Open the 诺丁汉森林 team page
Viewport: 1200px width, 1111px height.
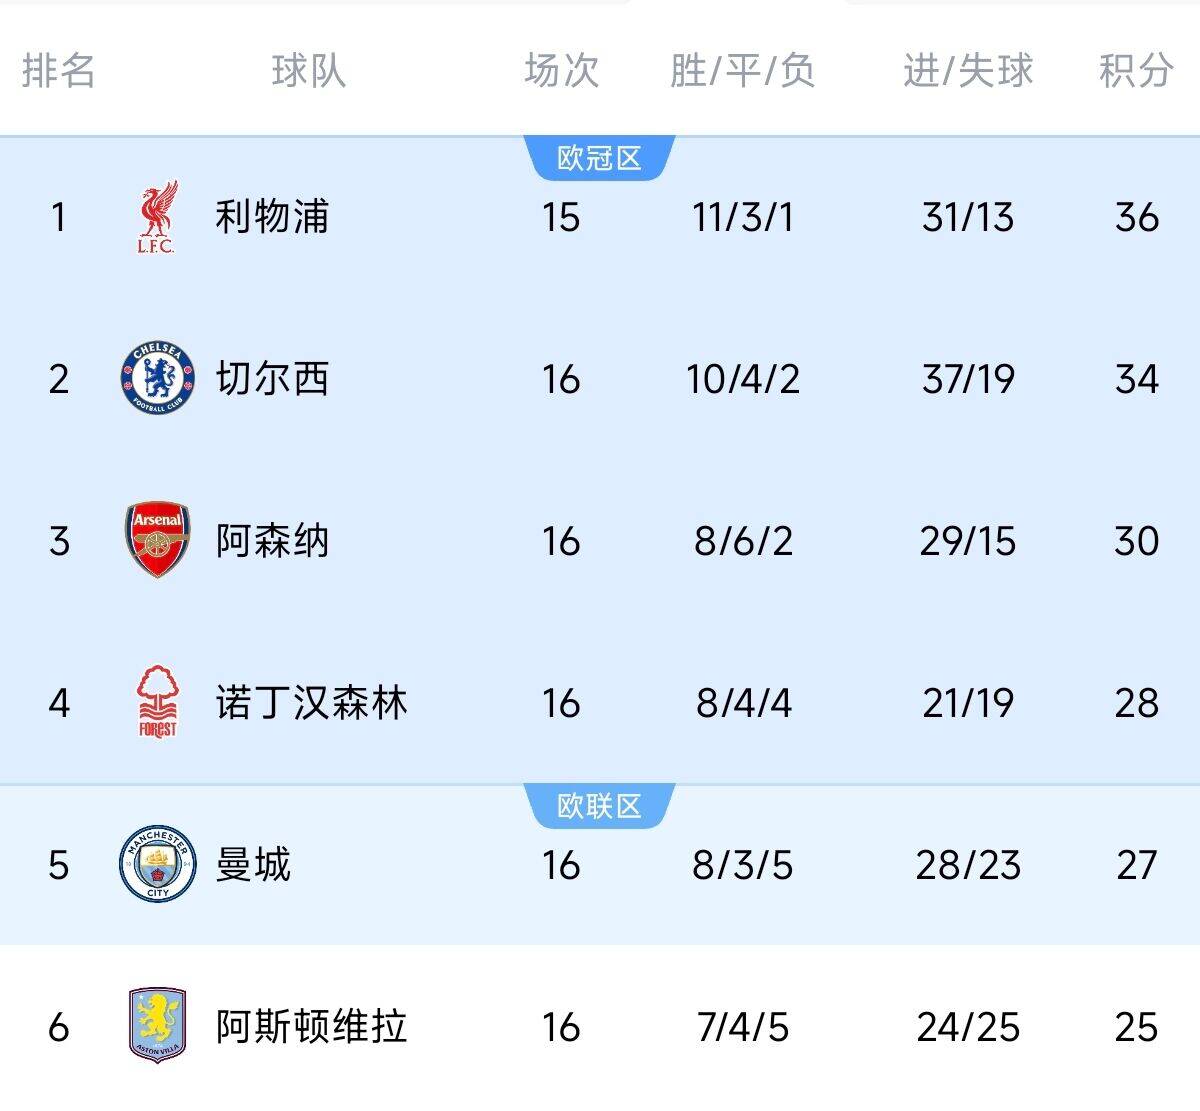click(311, 703)
